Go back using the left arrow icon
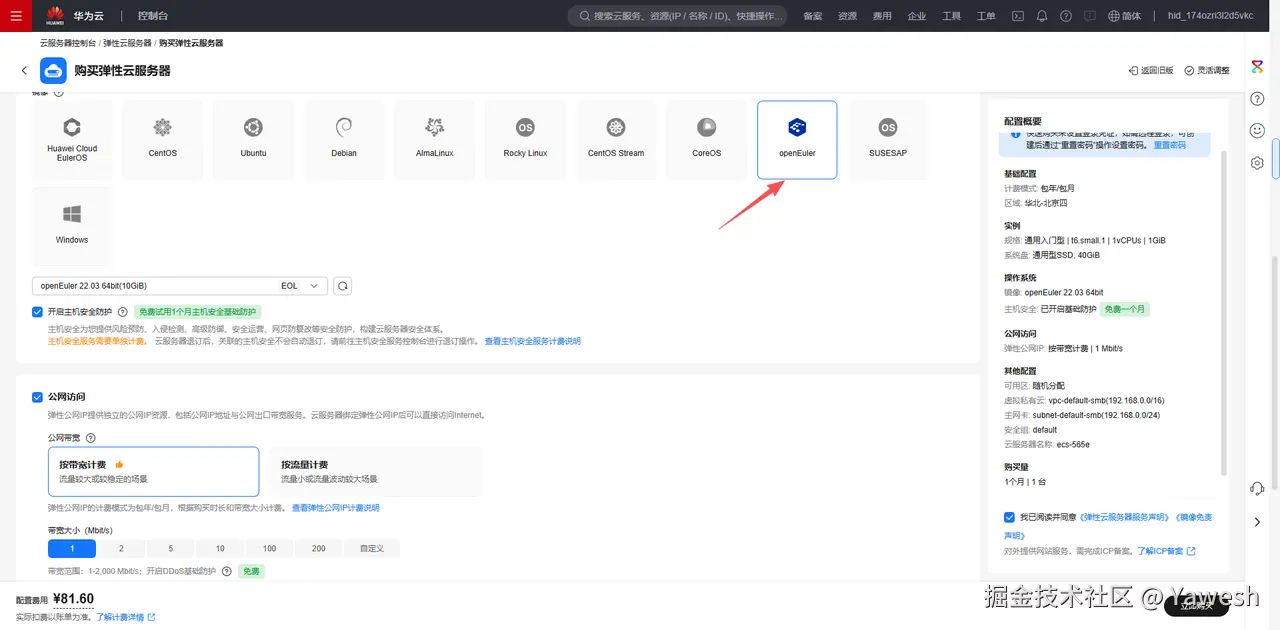1280x630 pixels. 24,71
